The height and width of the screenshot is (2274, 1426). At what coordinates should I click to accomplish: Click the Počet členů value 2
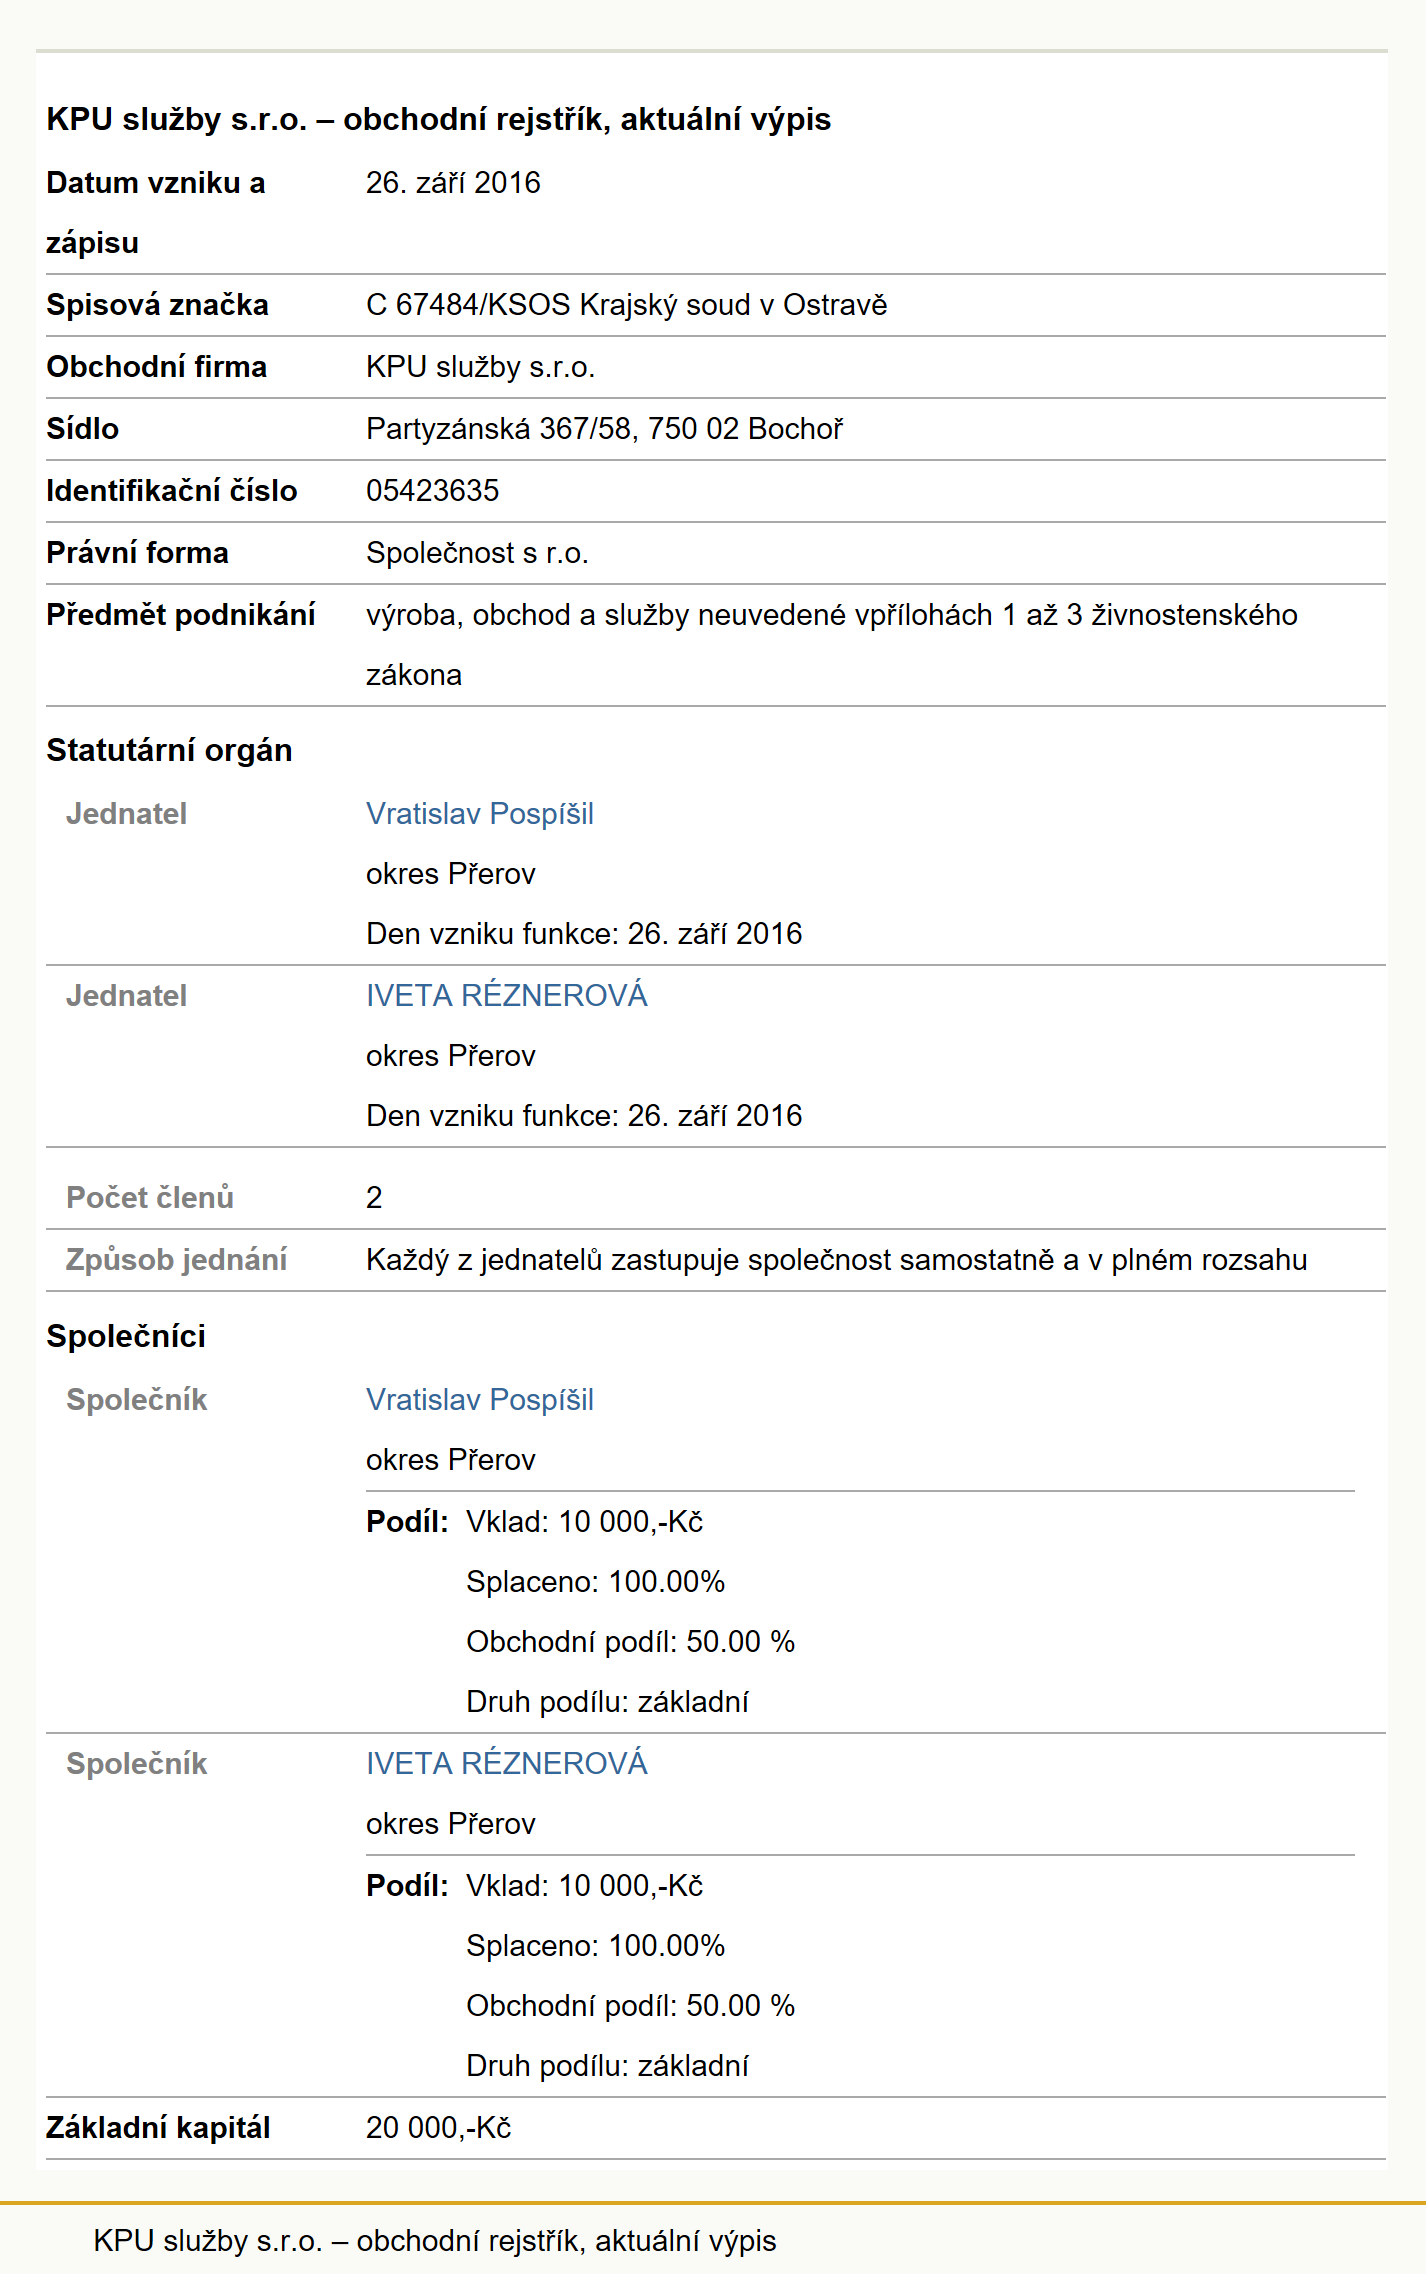[x=374, y=1198]
